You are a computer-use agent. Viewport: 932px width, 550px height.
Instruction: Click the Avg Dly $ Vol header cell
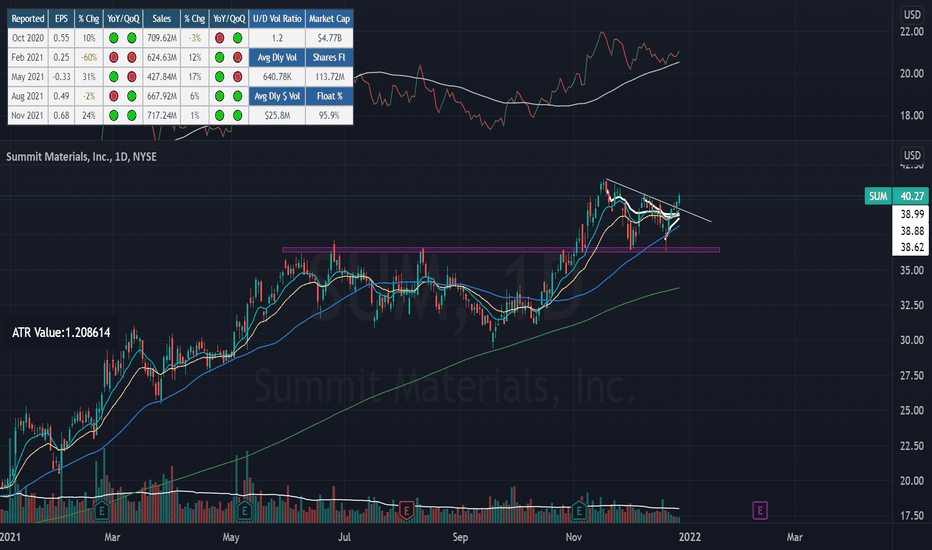click(x=277, y=96)
